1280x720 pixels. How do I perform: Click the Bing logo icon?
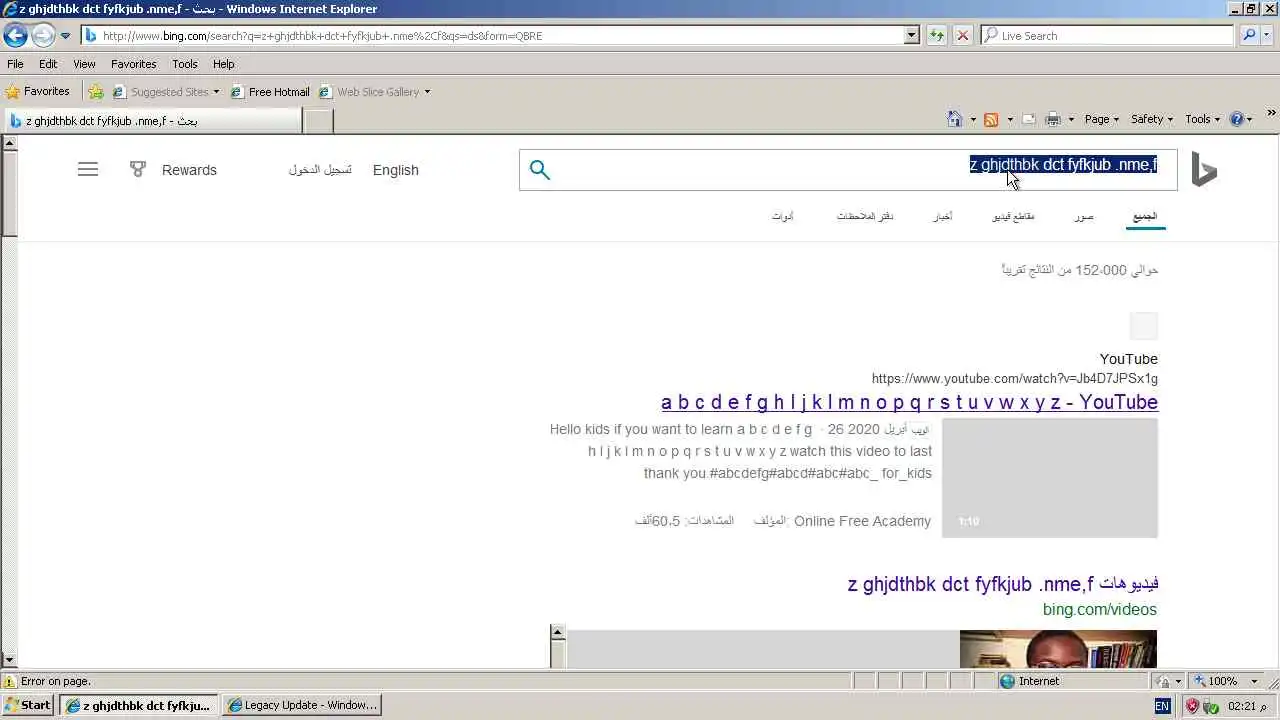coord(1204,170)
